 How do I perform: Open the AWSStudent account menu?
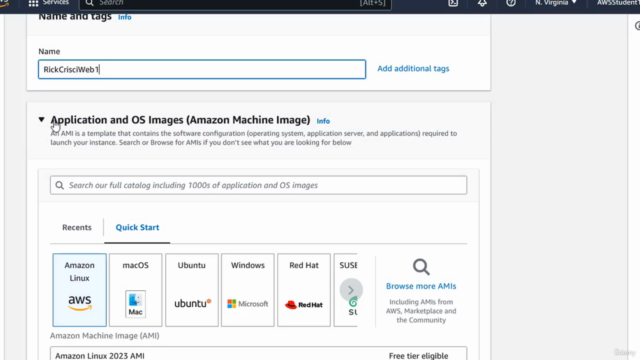pyautogui.click(x=618, y=3)
